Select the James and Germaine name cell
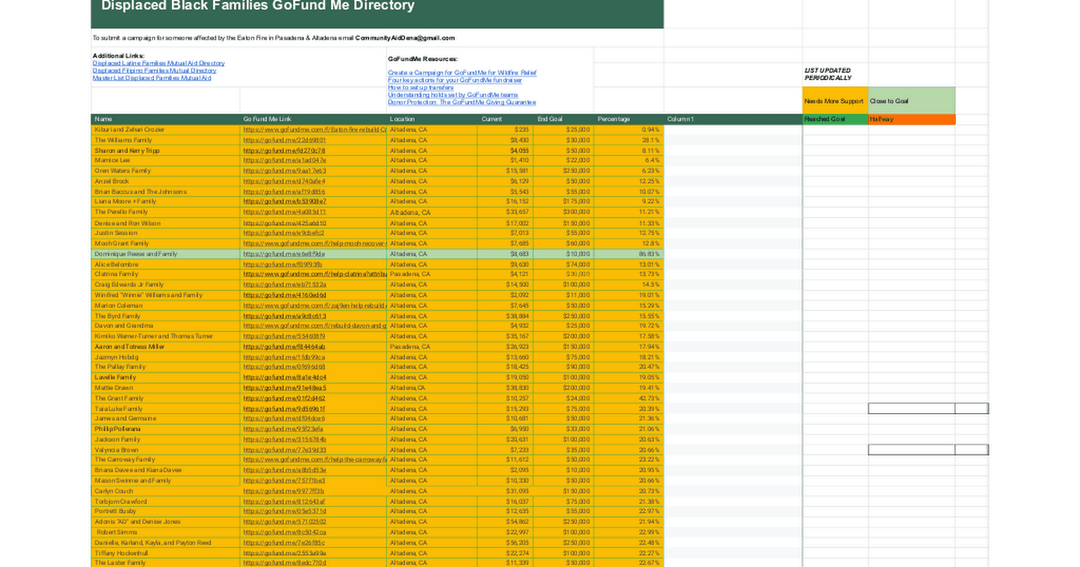The image size is (1080, 567). (x=165, y=418)
